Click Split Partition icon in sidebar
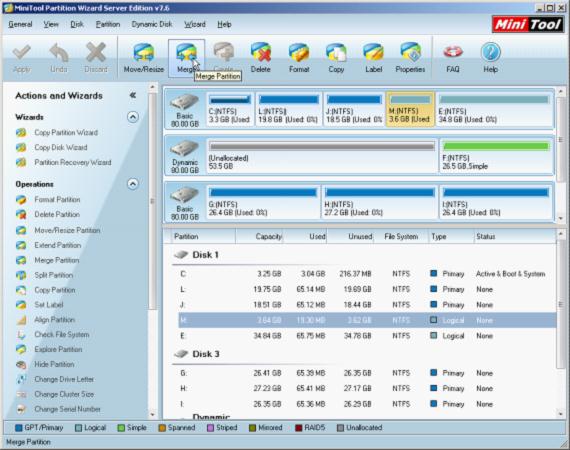Viewport: 570px width, 450px height. click(x=21, y=275)
